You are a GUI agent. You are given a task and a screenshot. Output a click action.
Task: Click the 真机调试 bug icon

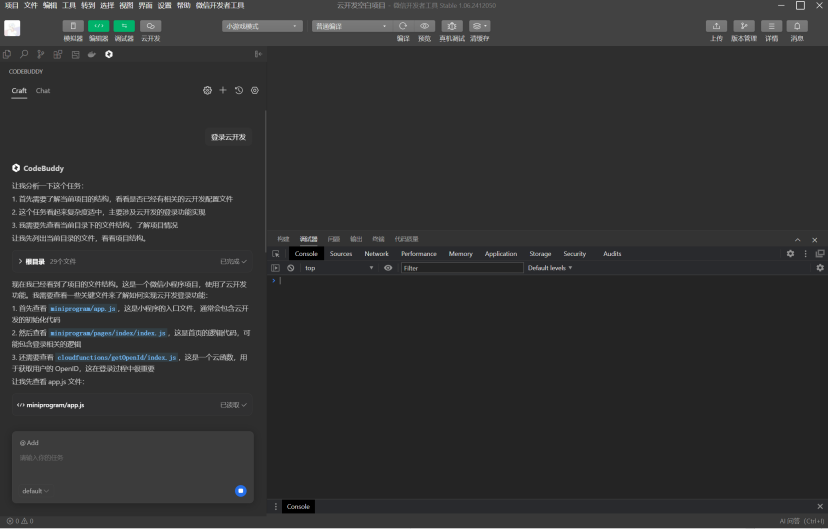[452, 26]
